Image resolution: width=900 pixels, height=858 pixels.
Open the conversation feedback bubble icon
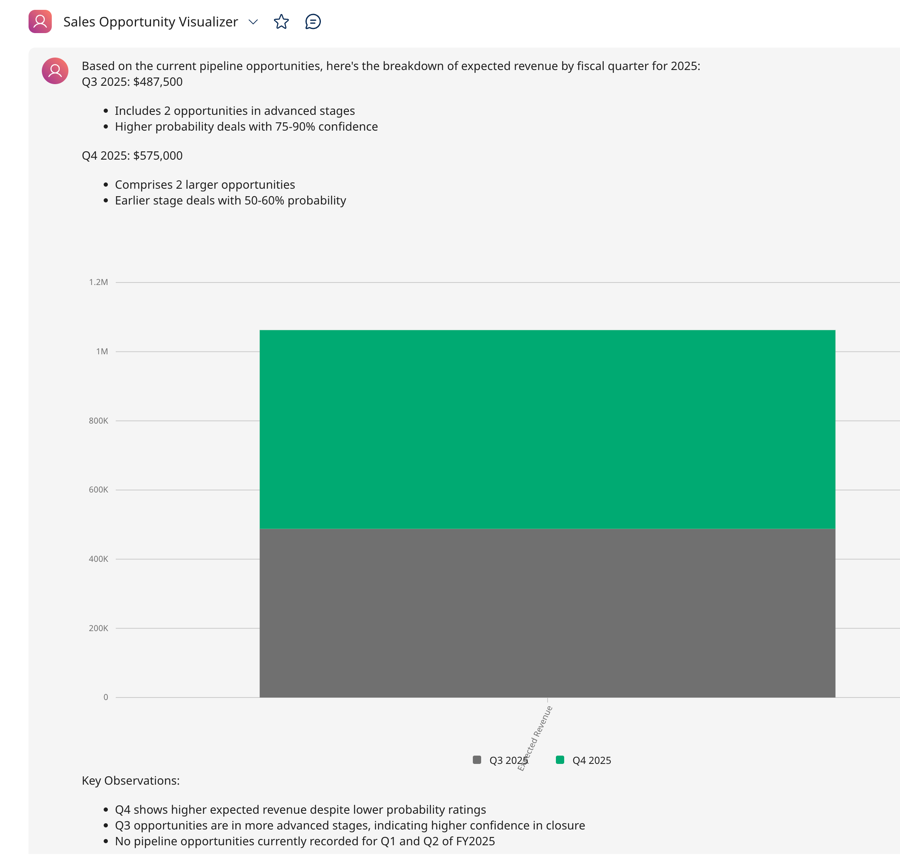pos(313,21)
